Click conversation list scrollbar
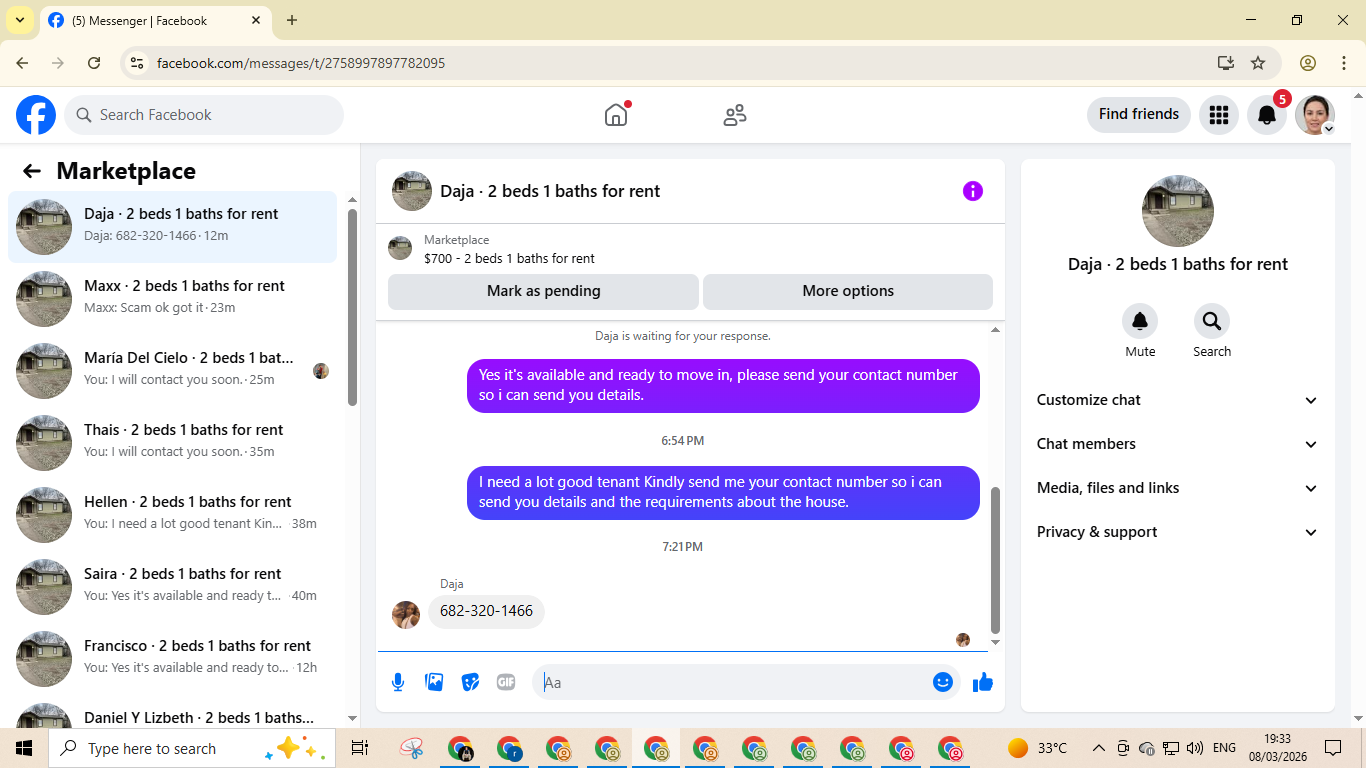The image size is (1366, 768). (352, 306)
